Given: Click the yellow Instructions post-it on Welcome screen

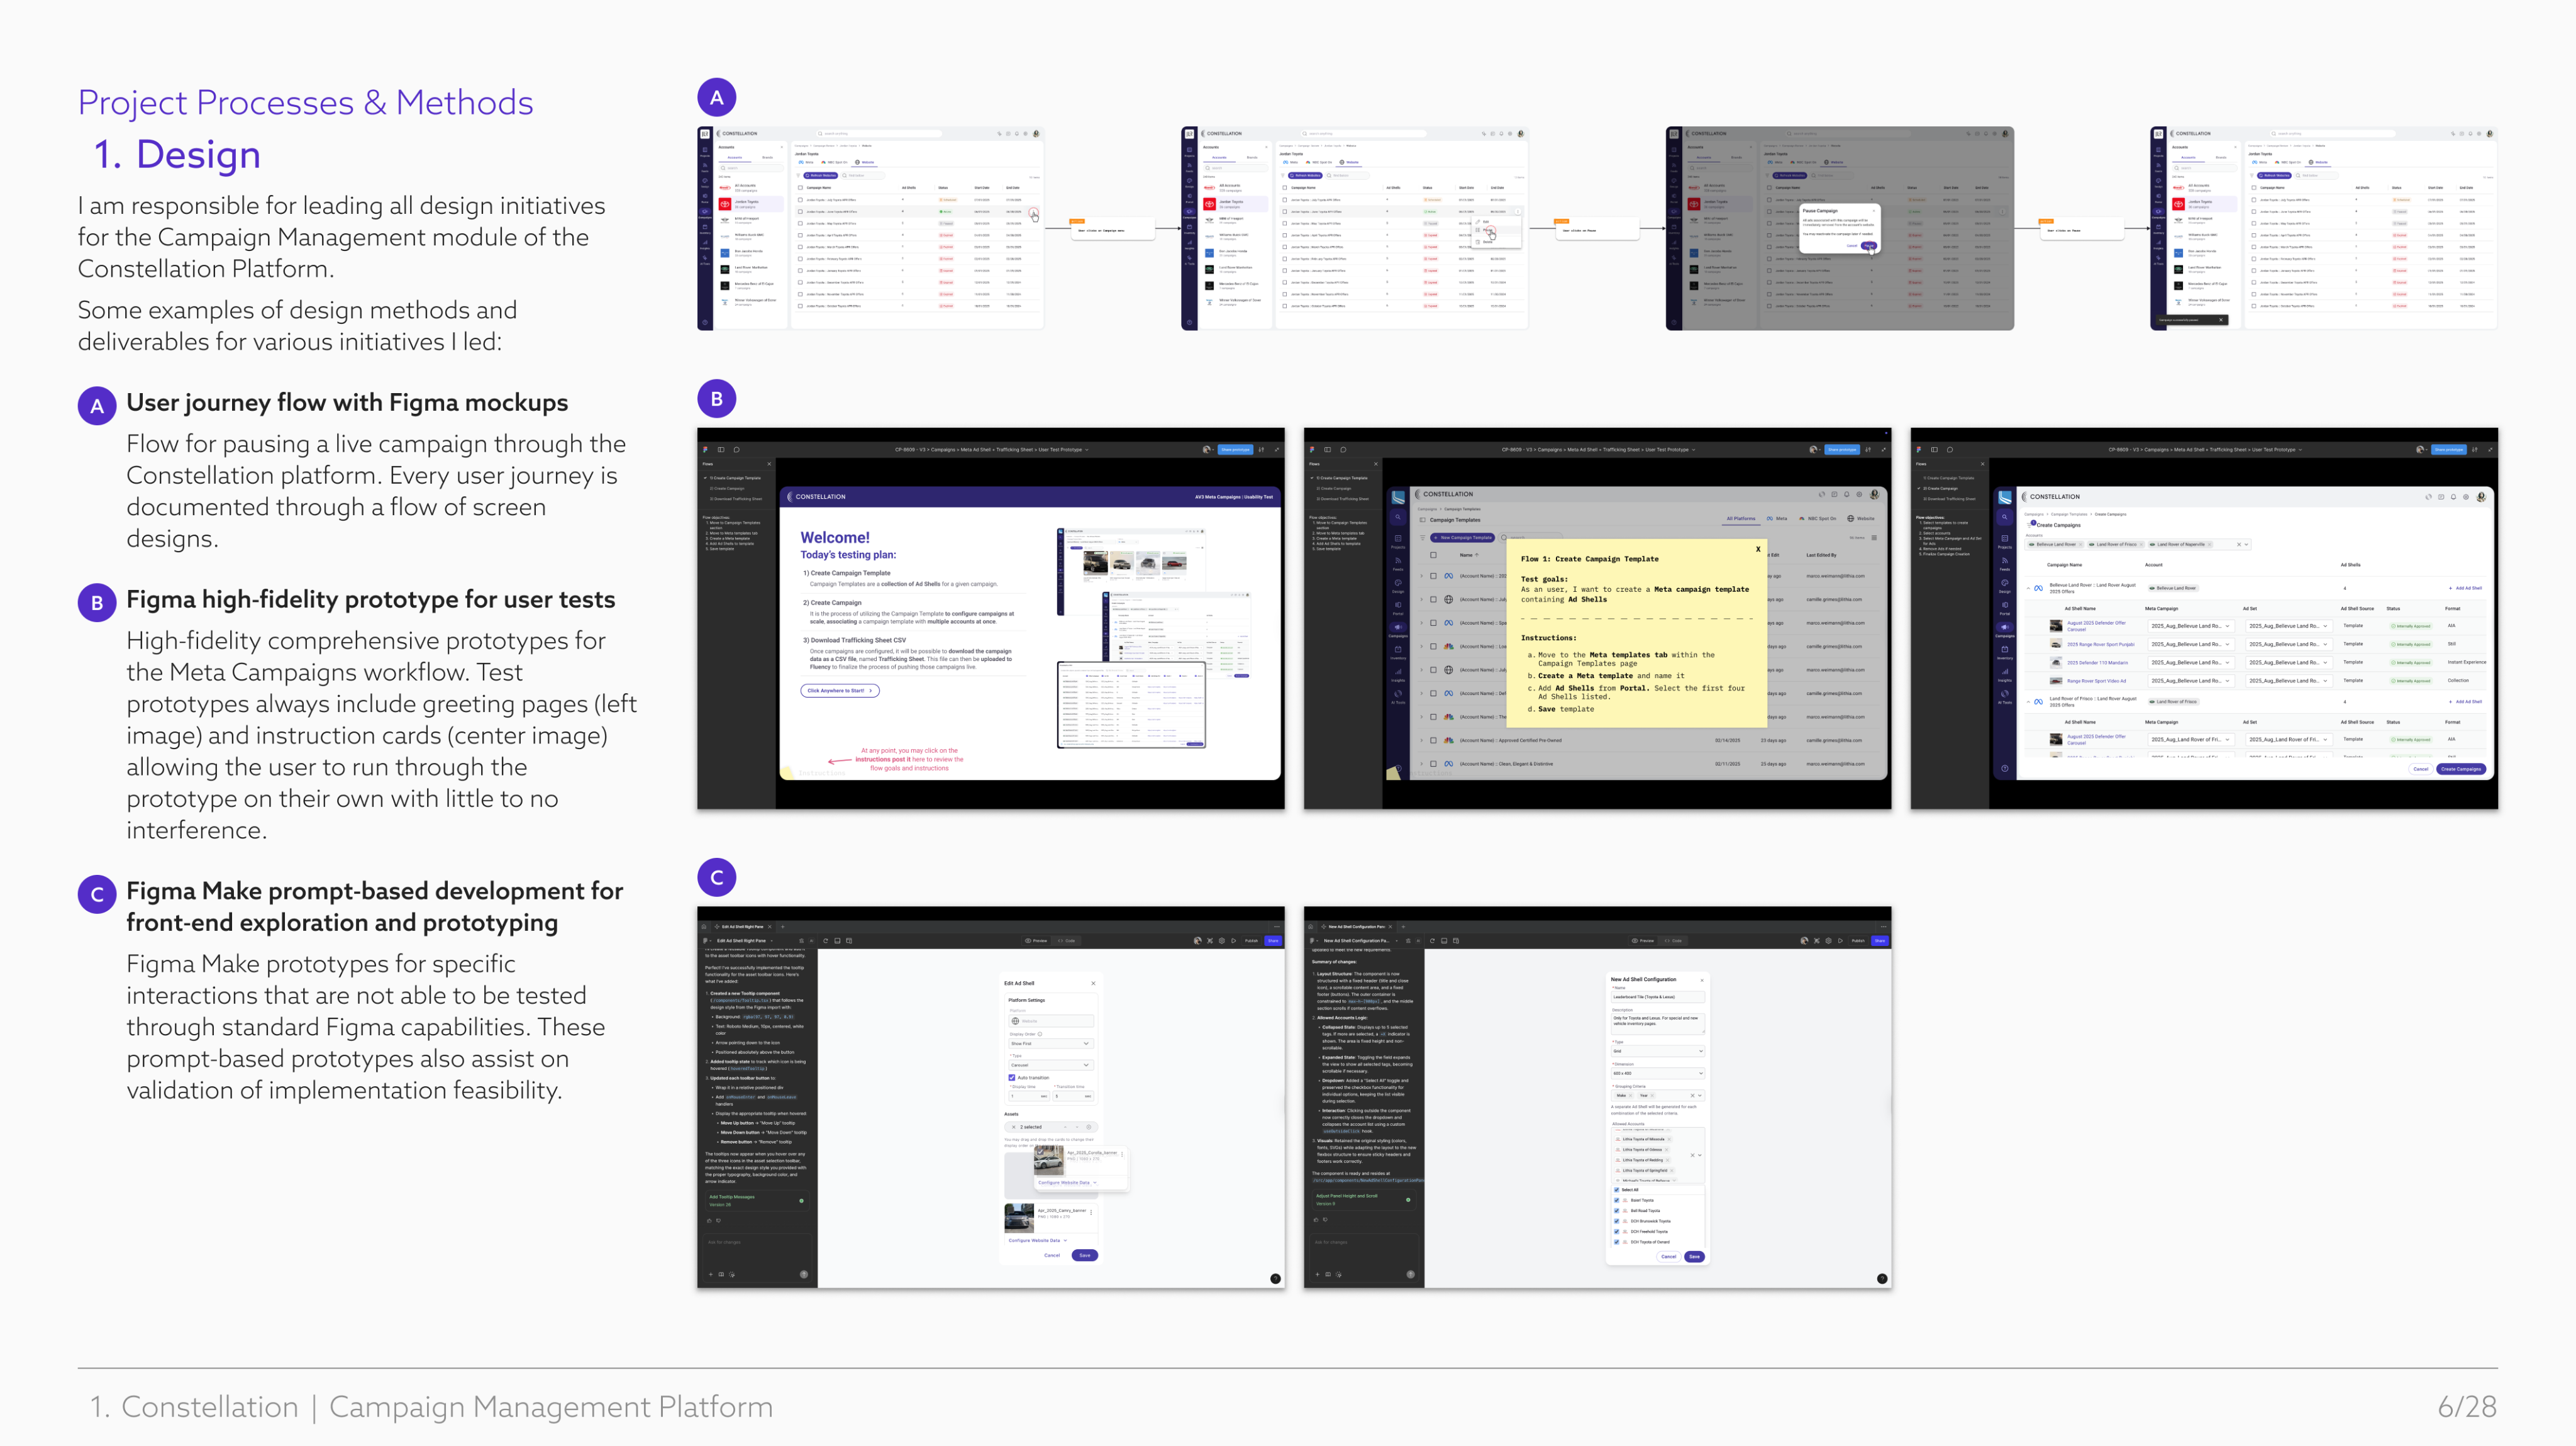Looking at the screenshot, I should click(787, 772).
